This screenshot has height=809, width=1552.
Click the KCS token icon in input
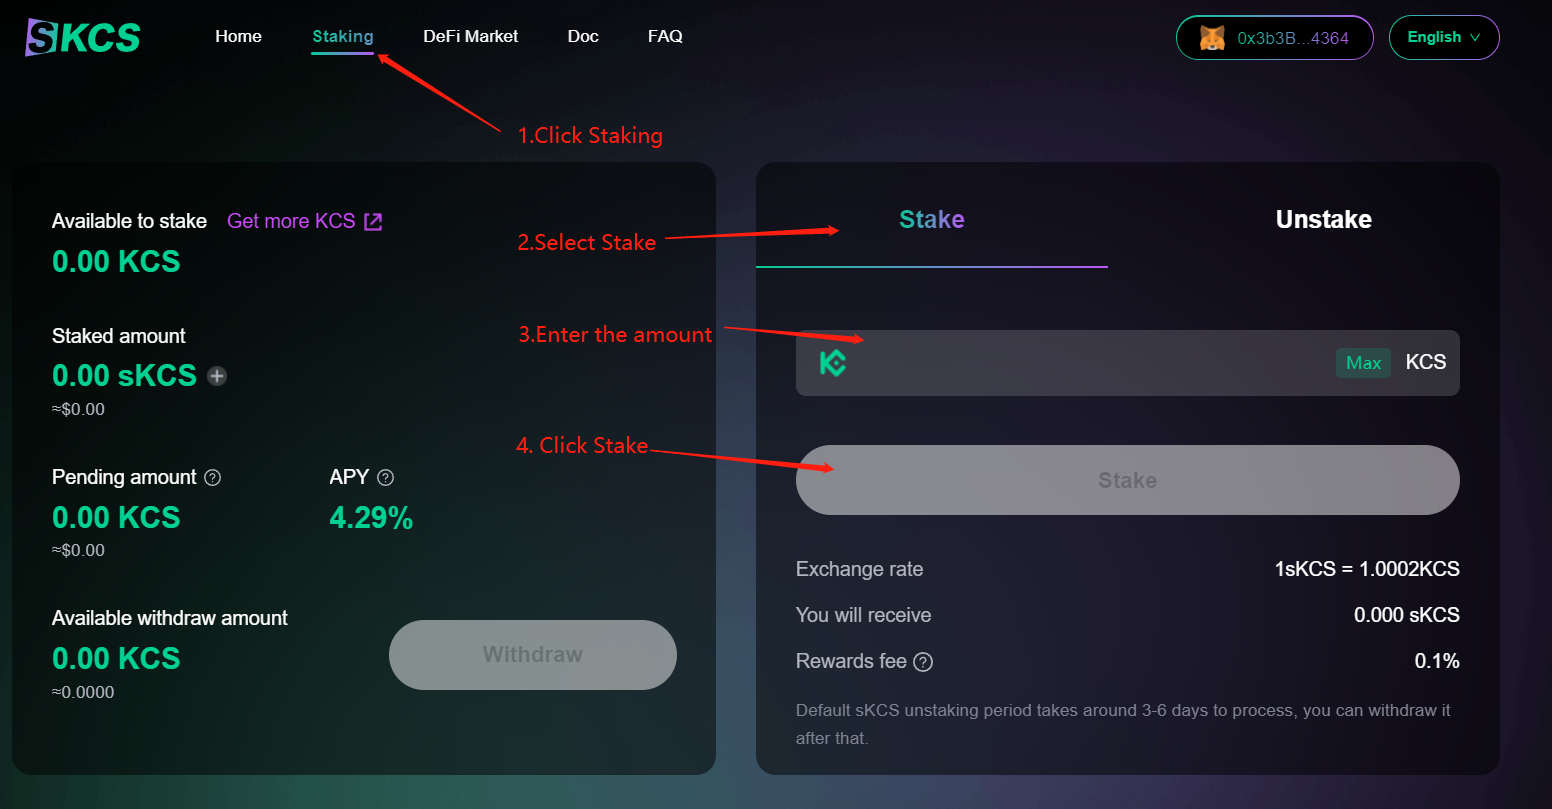coord(833,362)
